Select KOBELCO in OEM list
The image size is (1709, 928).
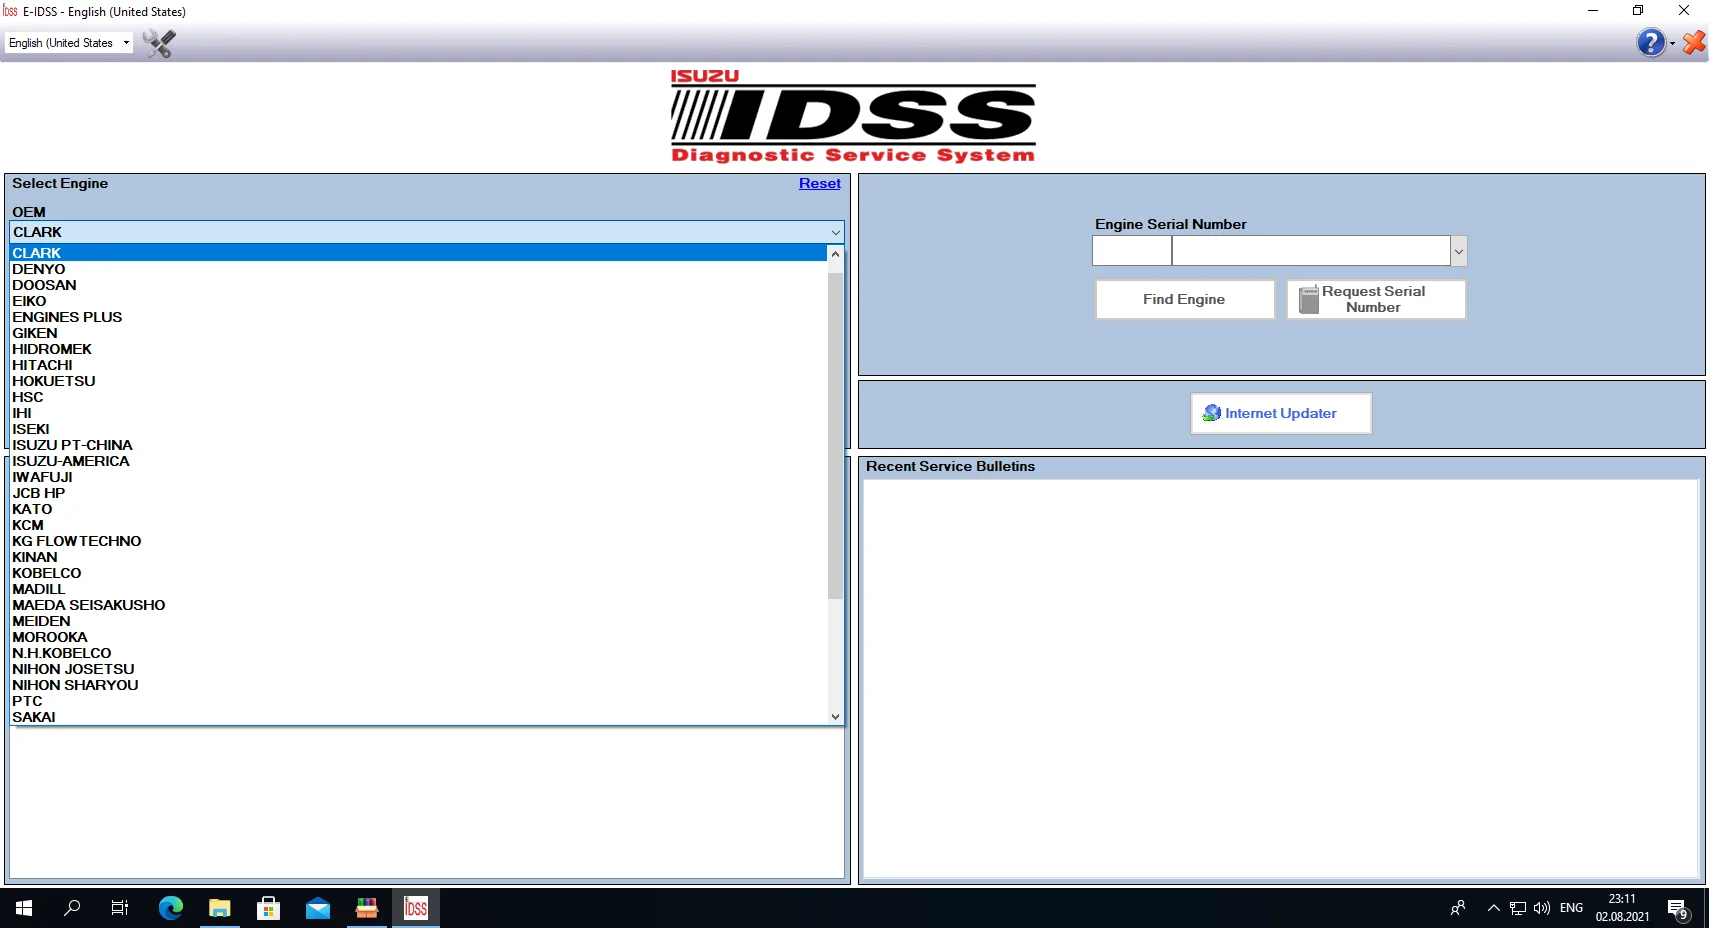click(x=419, y=573)
